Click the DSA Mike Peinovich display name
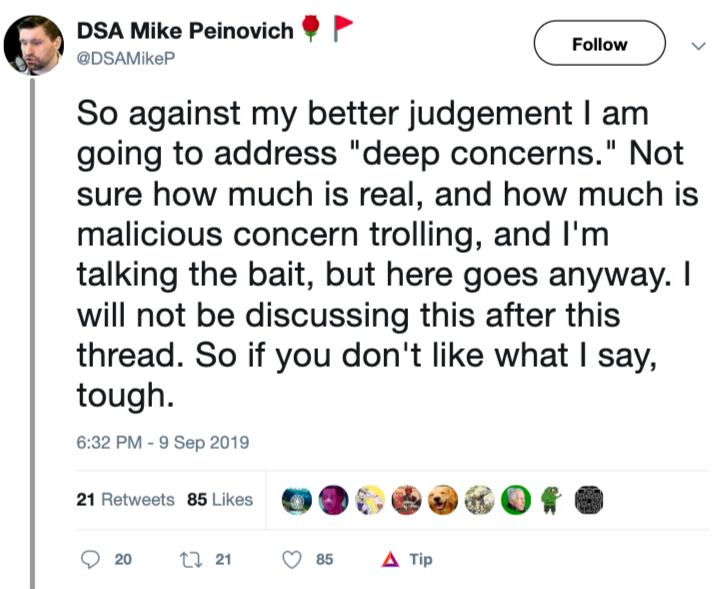The width and height of the screenshot is (716, 589). [185, 31]
